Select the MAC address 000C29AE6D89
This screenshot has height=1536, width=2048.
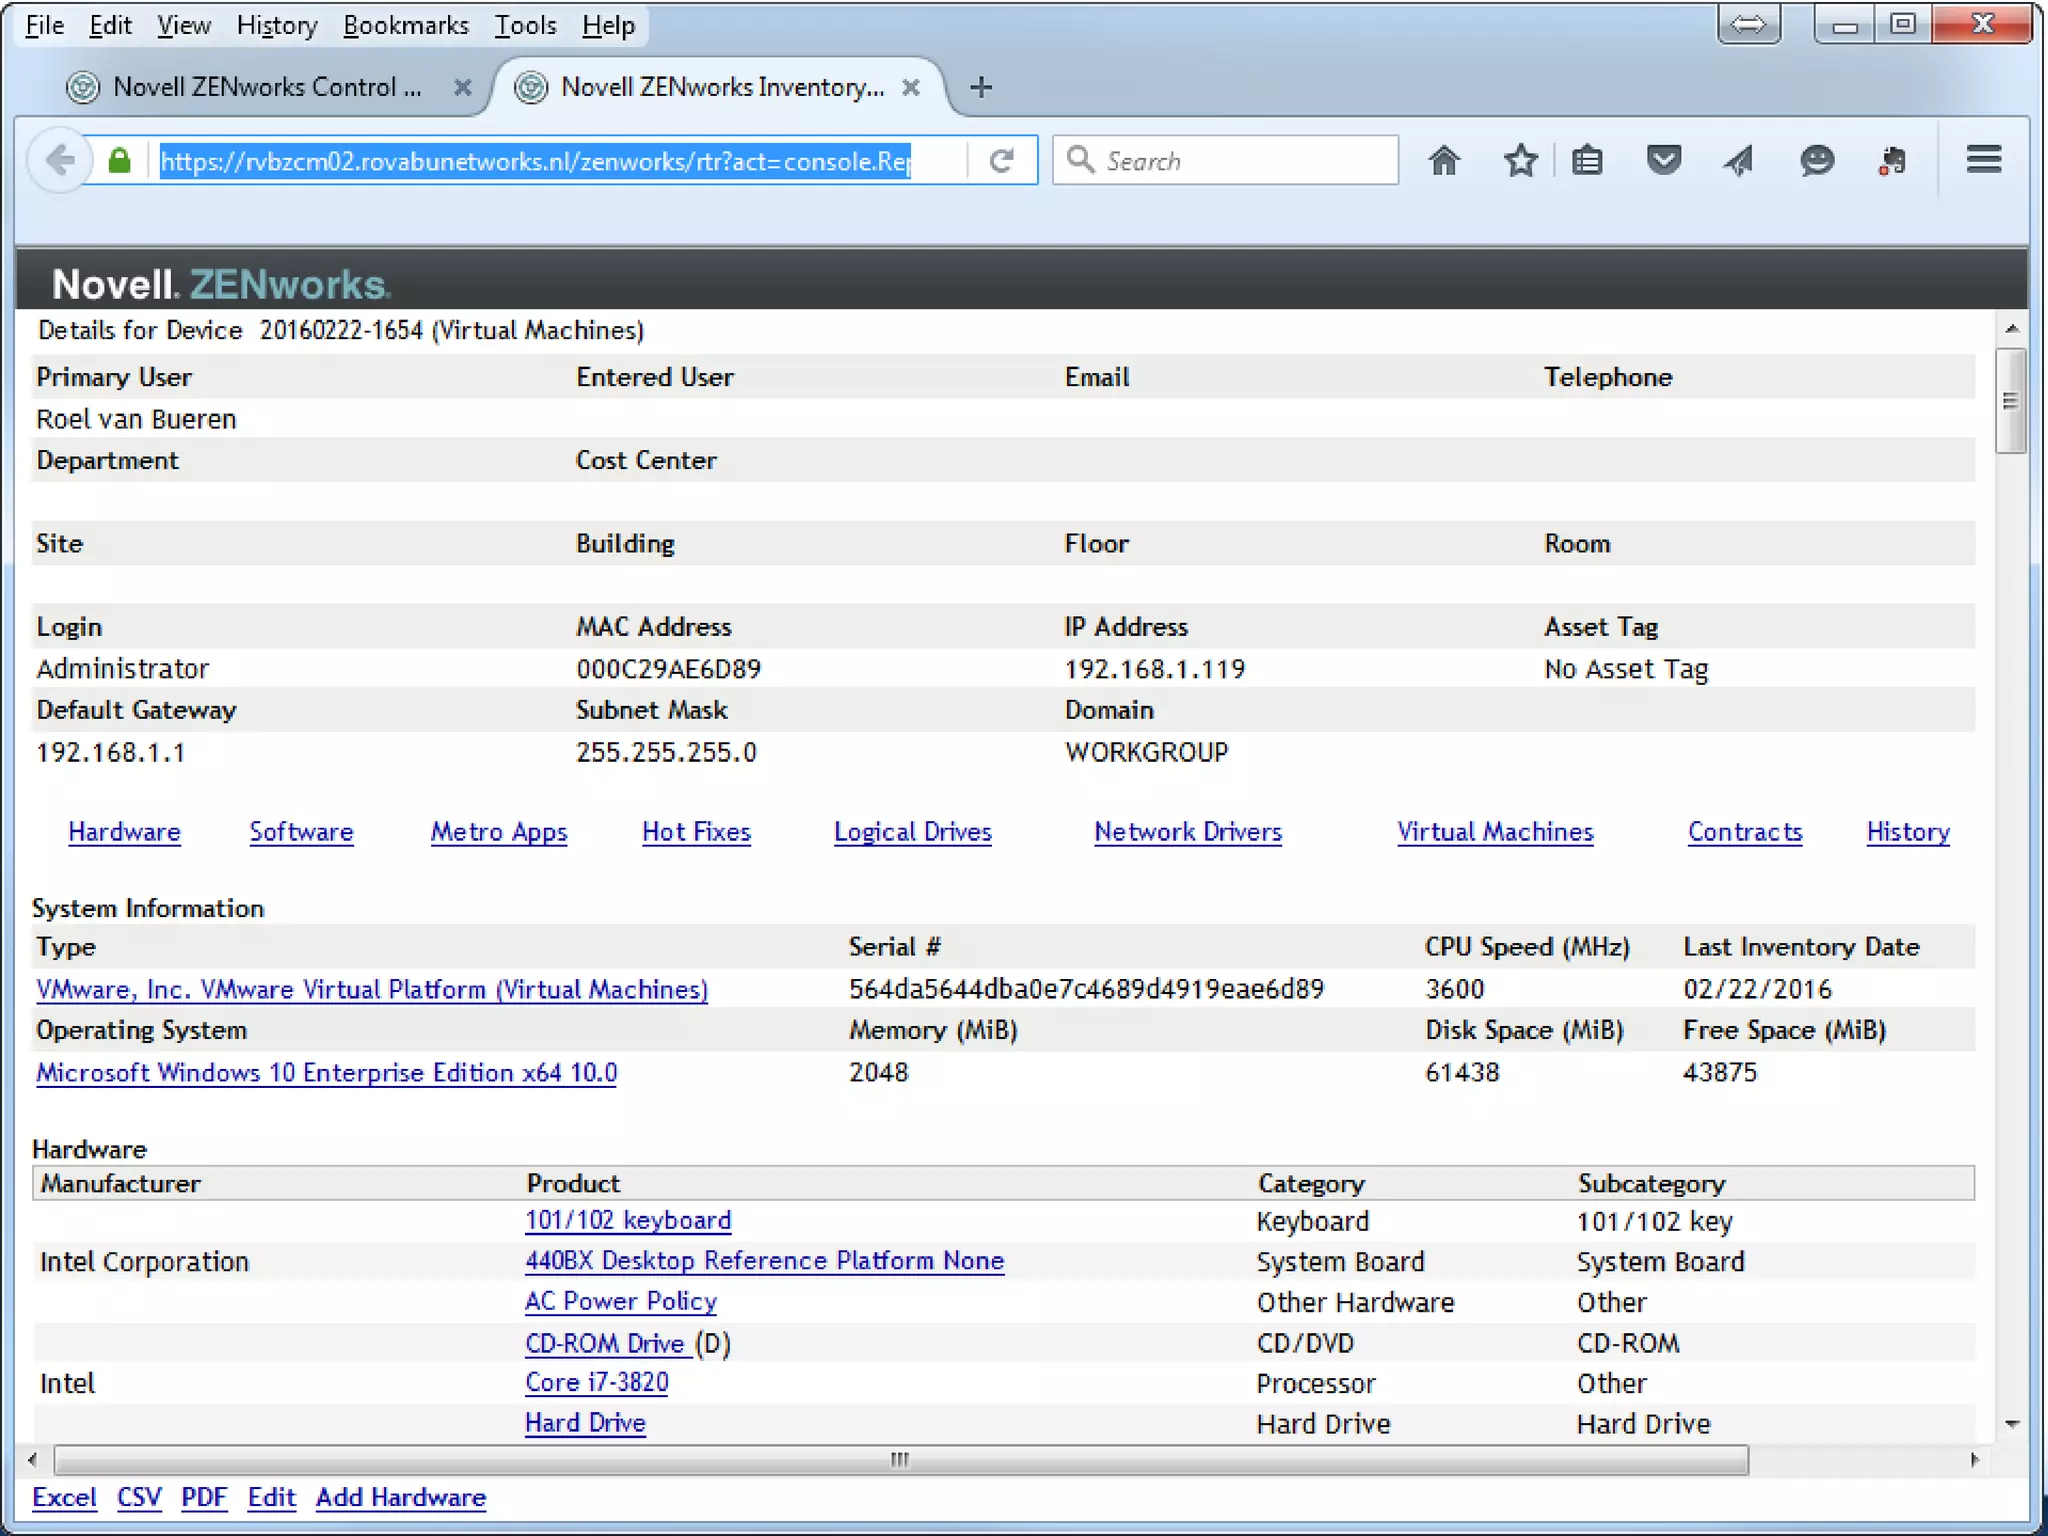tap(668, 669)
